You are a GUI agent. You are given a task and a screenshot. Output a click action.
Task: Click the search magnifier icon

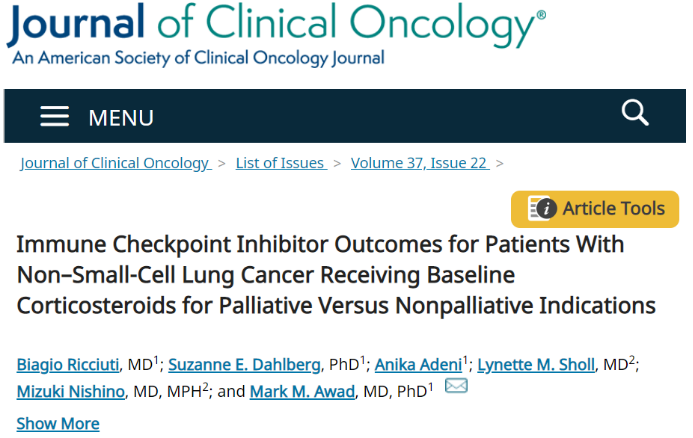pos(635,113)
